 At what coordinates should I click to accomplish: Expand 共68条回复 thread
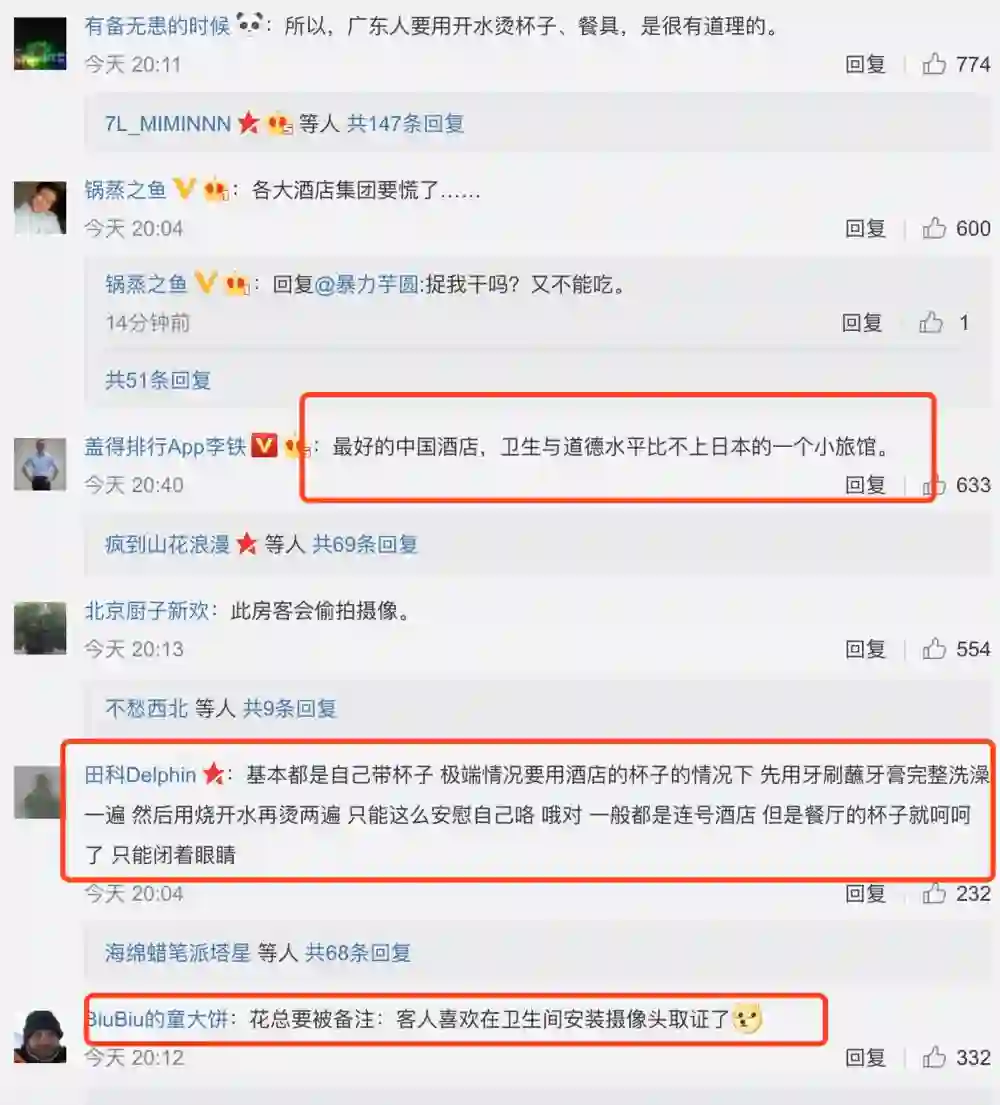(x=358, y=953)
